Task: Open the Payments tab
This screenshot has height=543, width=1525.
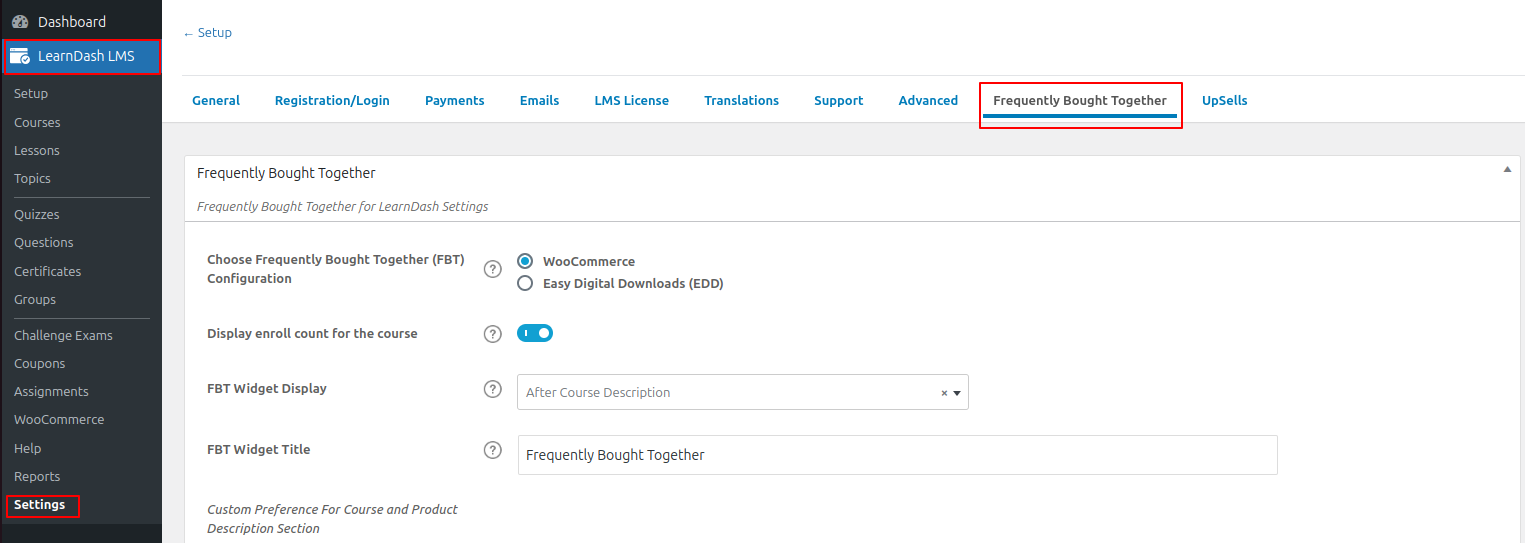Action: (x=455, y=100)
